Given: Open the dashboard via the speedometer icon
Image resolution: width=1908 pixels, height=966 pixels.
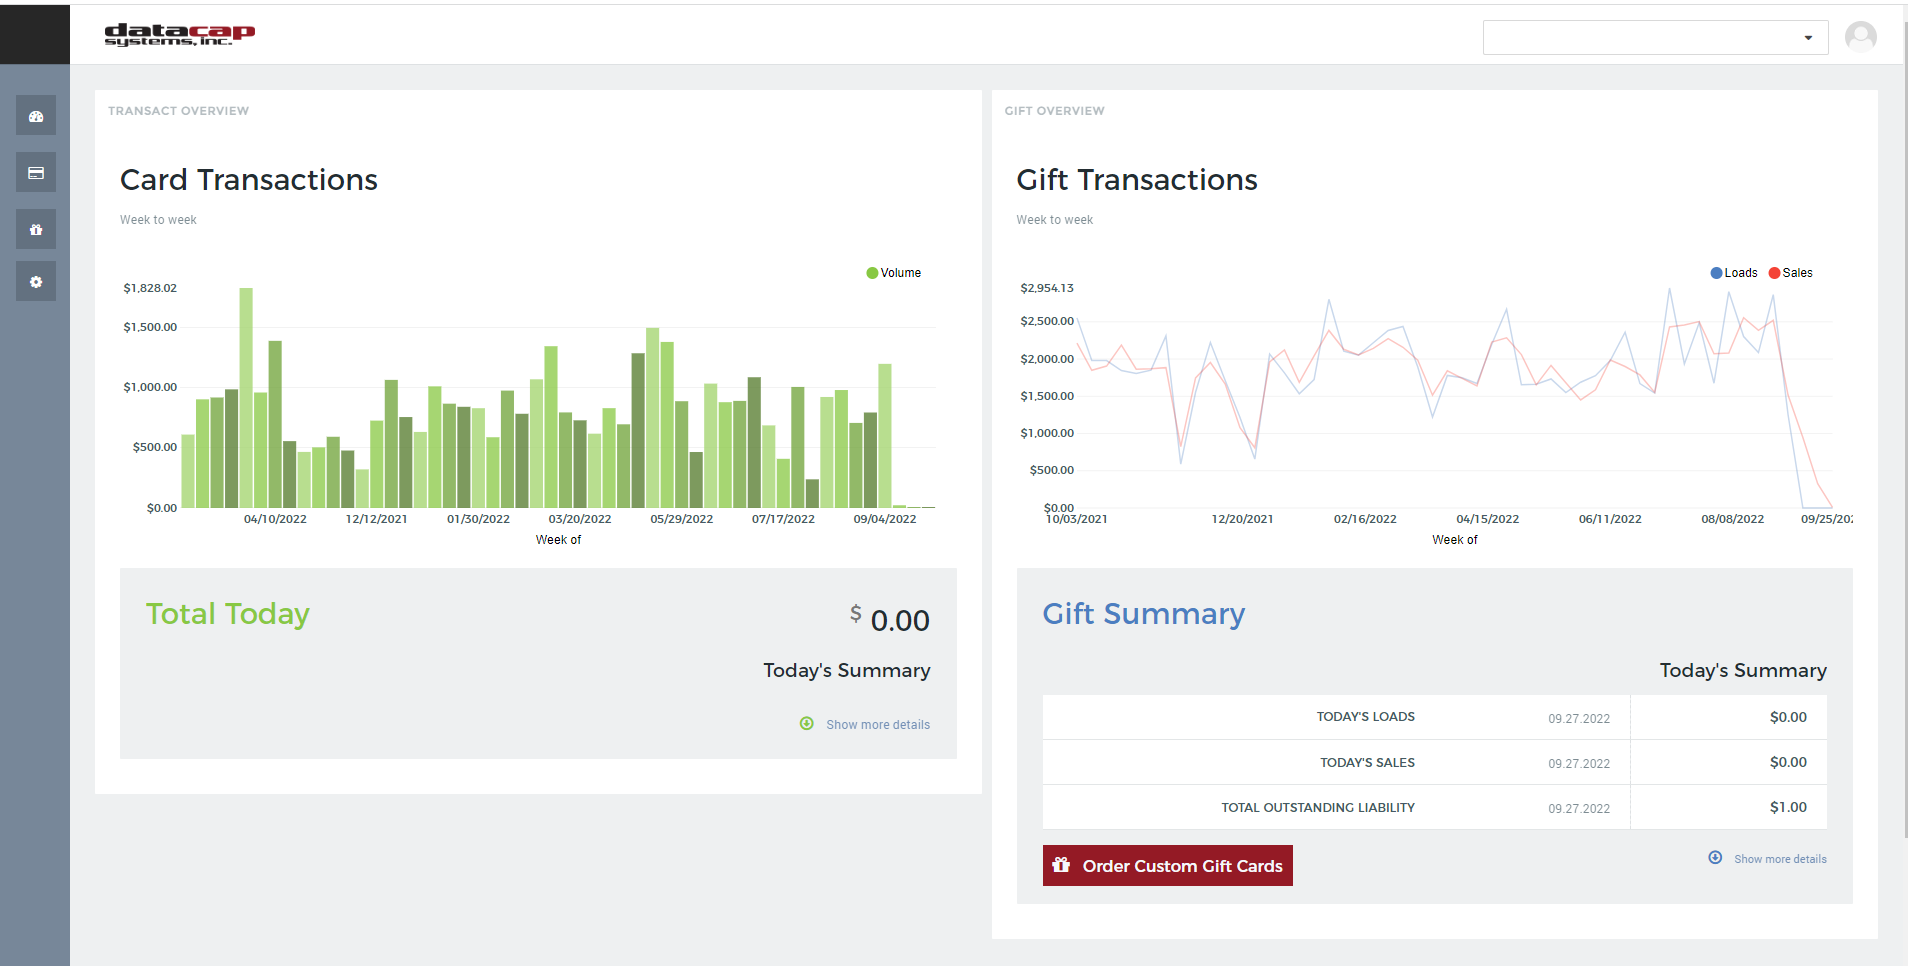Looking at the screenshot, I should 35,115.
